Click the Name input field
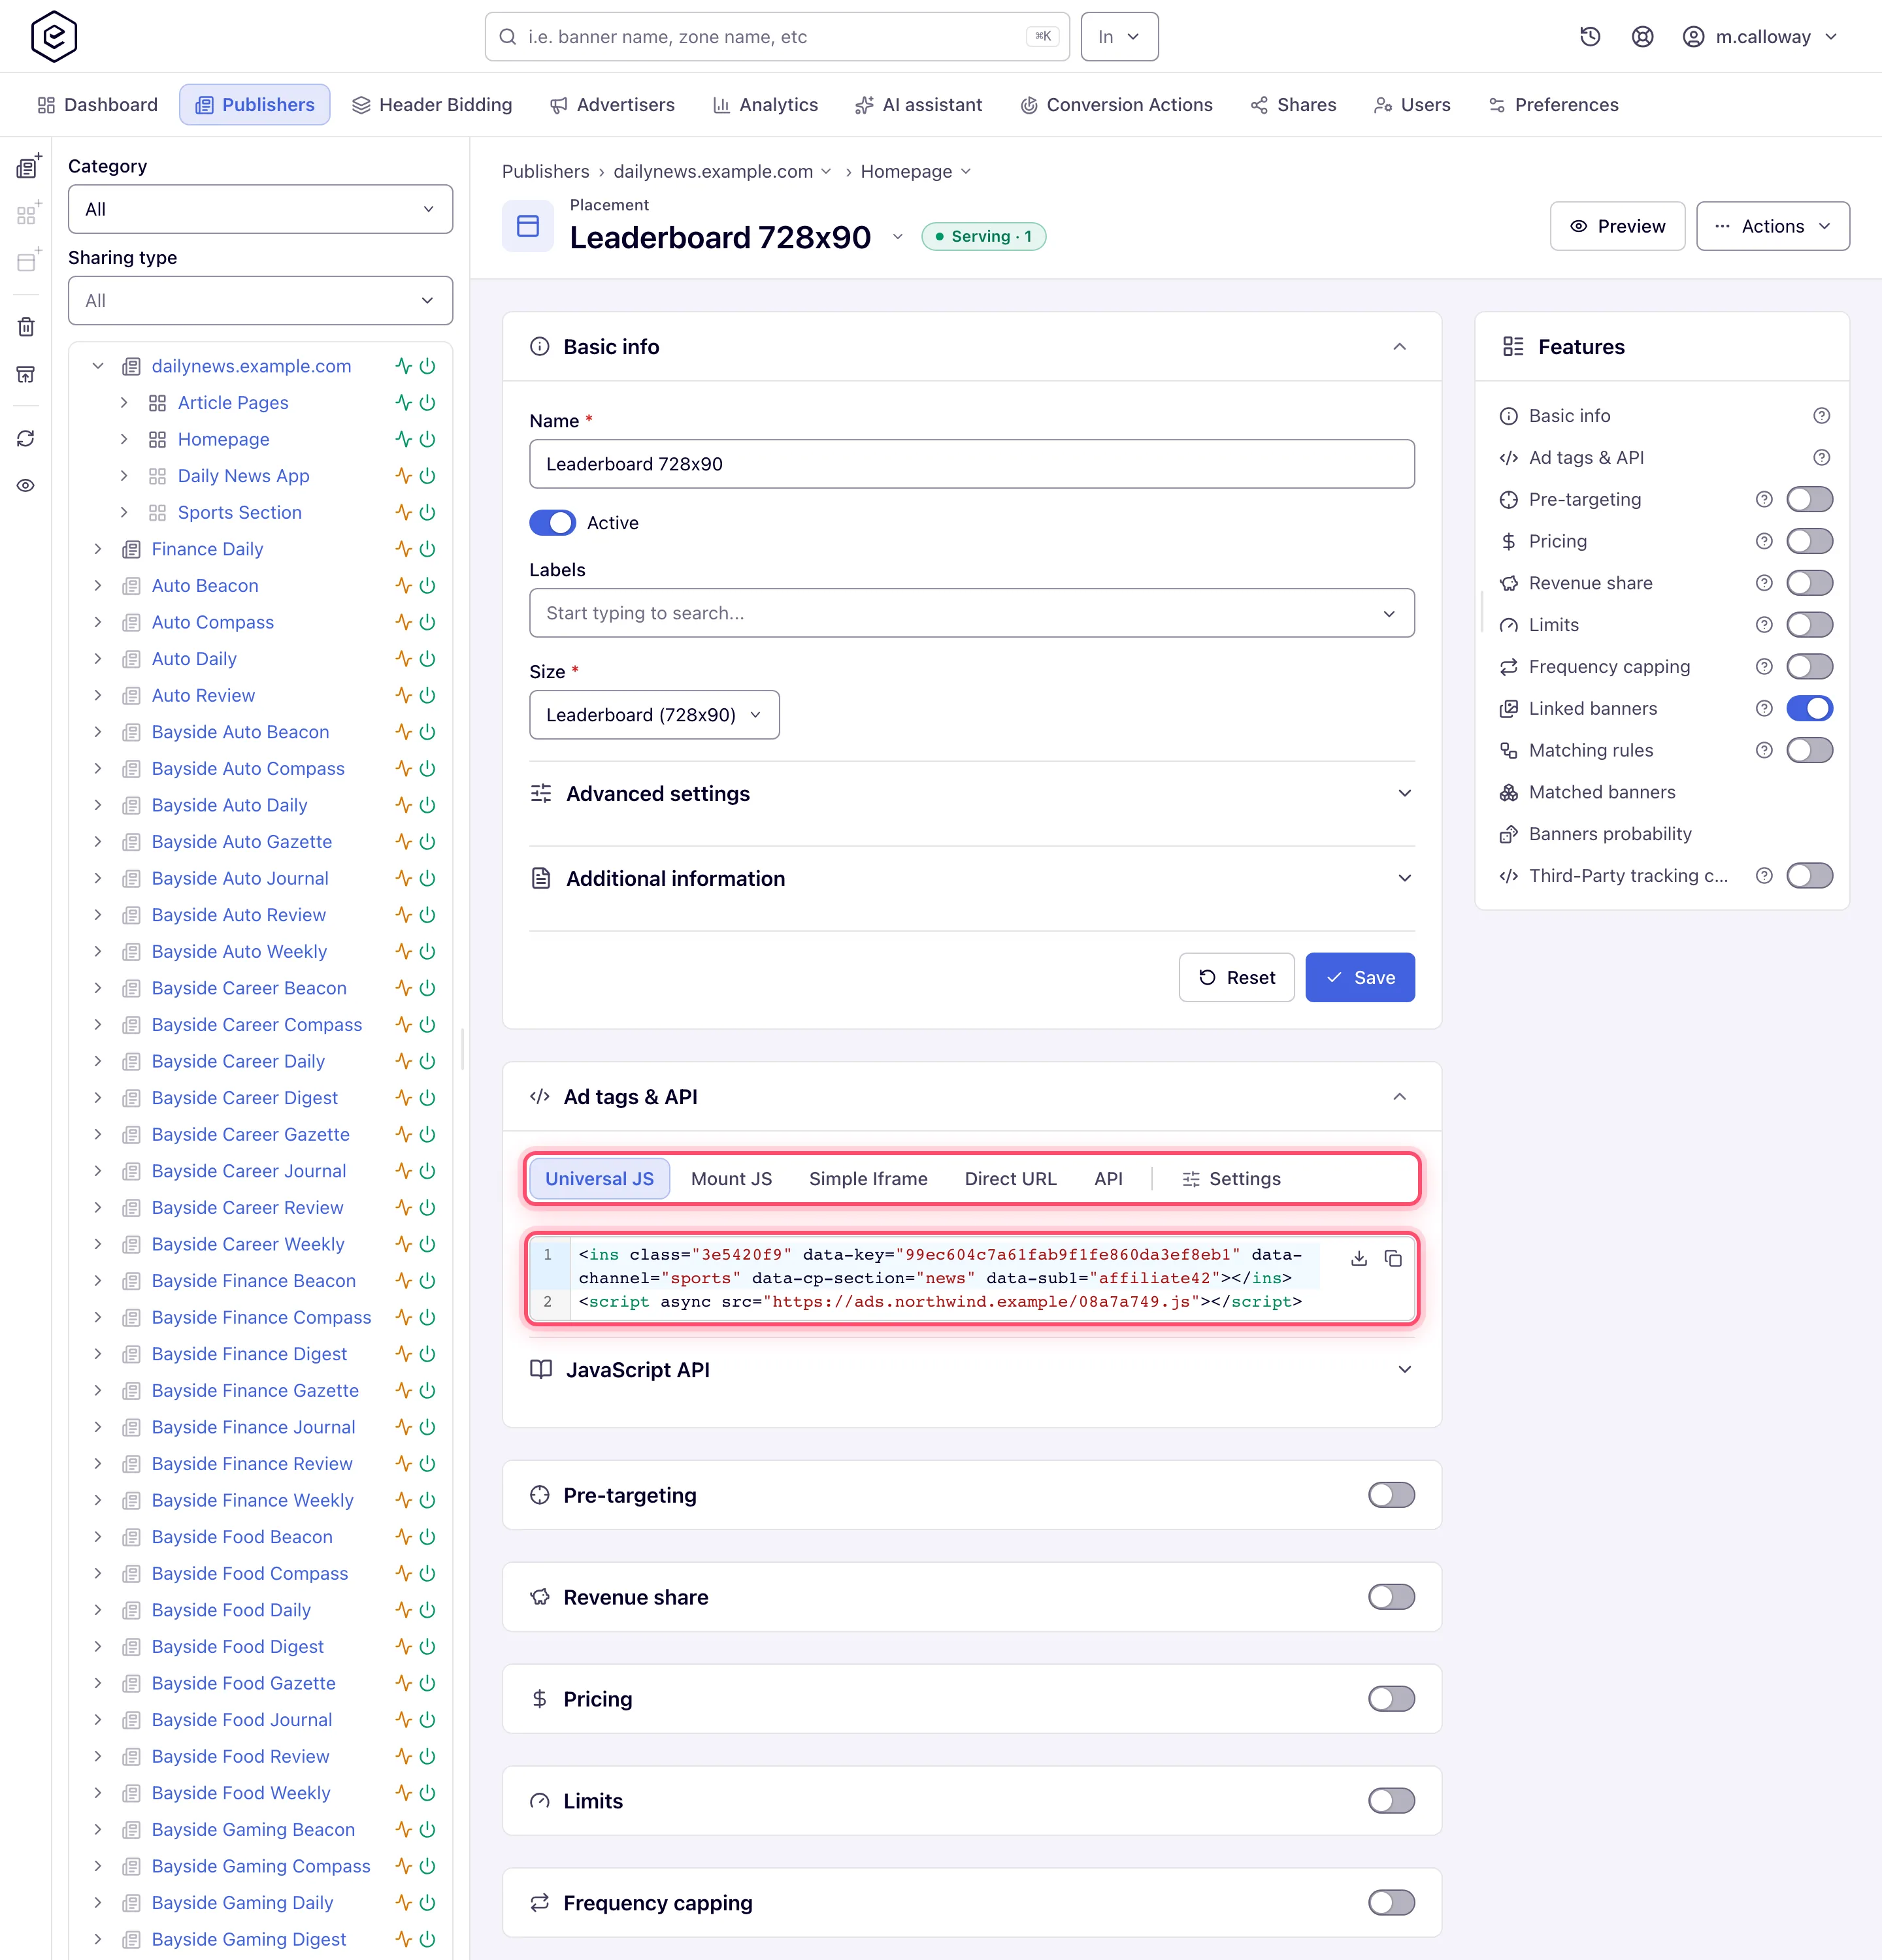The image size is (1882, 1960). tap(972, 464)
